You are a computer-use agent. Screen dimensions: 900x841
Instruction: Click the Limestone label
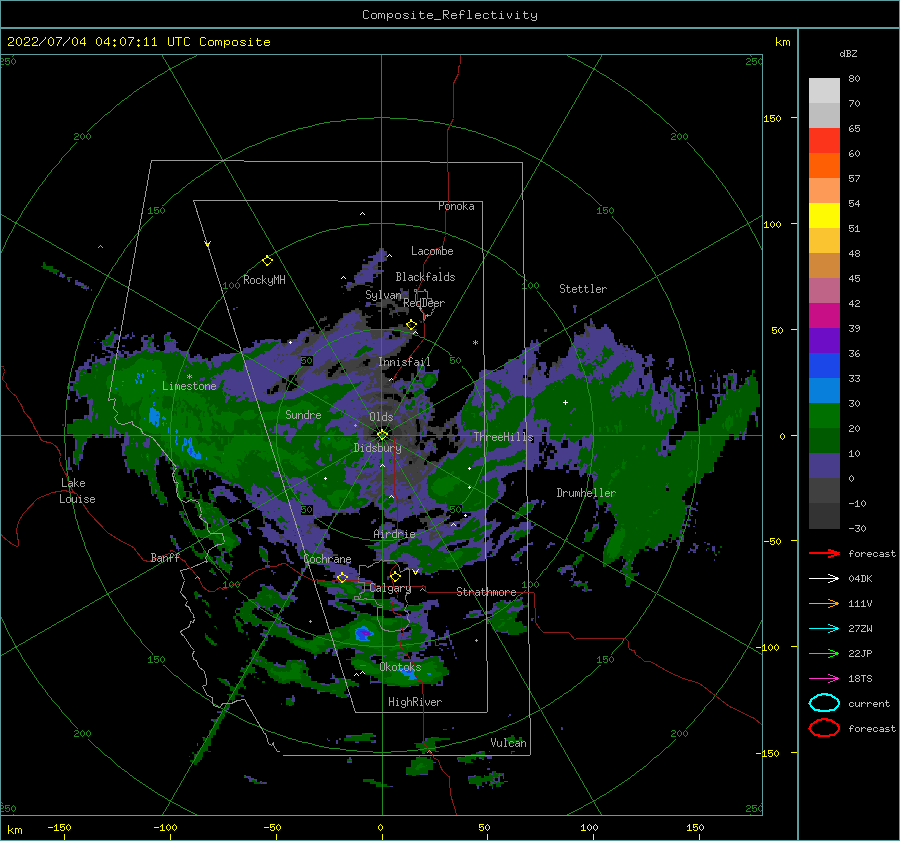pos(189,386)
